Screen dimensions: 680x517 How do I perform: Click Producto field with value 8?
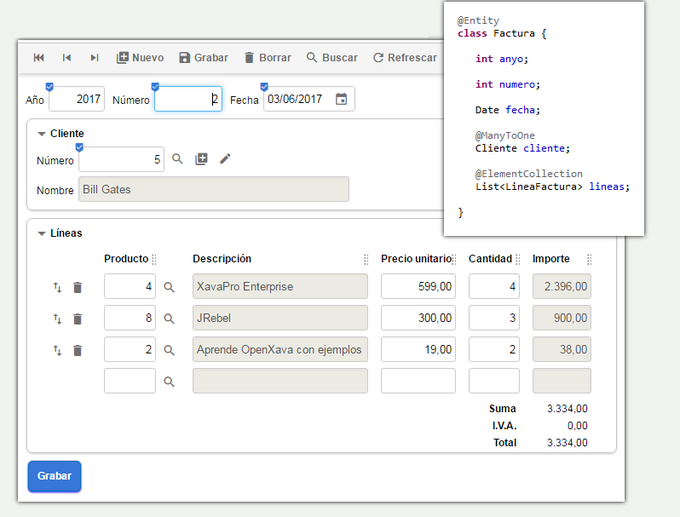(x=130, y=318)
